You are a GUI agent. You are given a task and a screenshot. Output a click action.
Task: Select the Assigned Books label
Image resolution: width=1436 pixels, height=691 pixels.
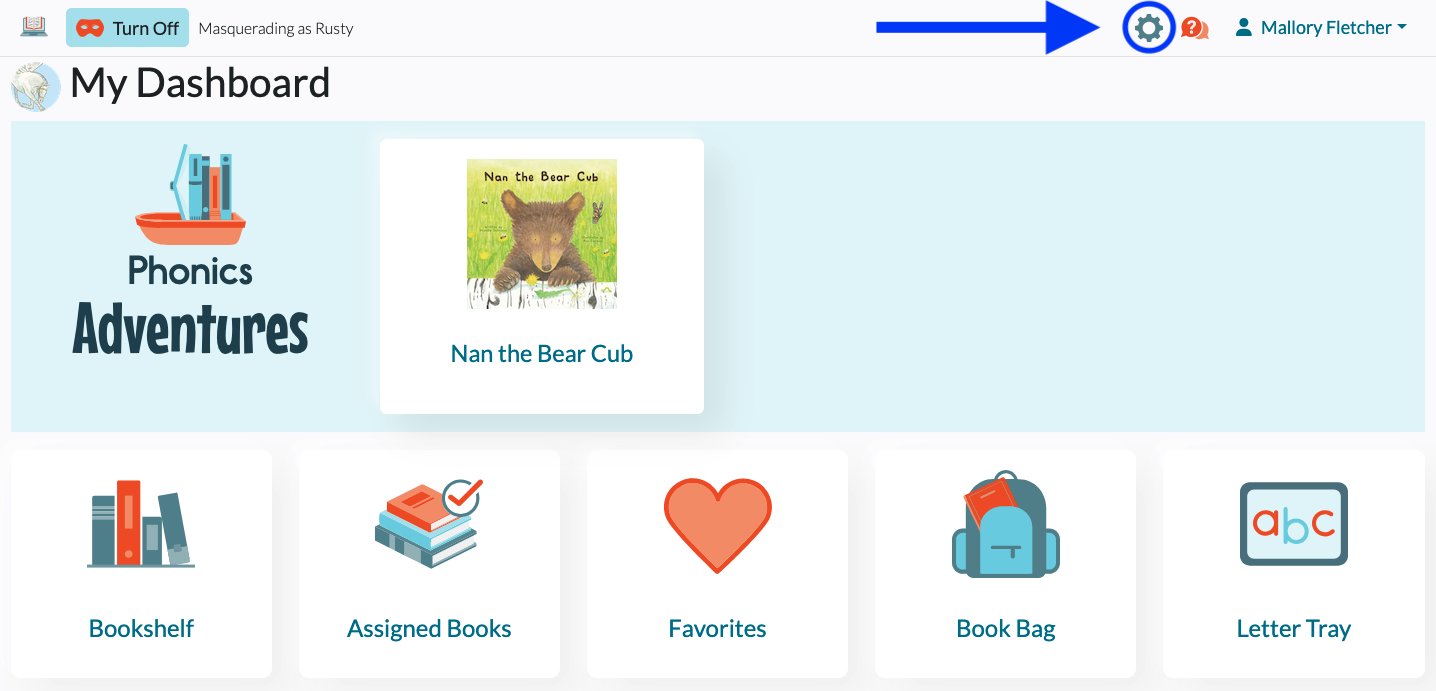pos(429,628)
